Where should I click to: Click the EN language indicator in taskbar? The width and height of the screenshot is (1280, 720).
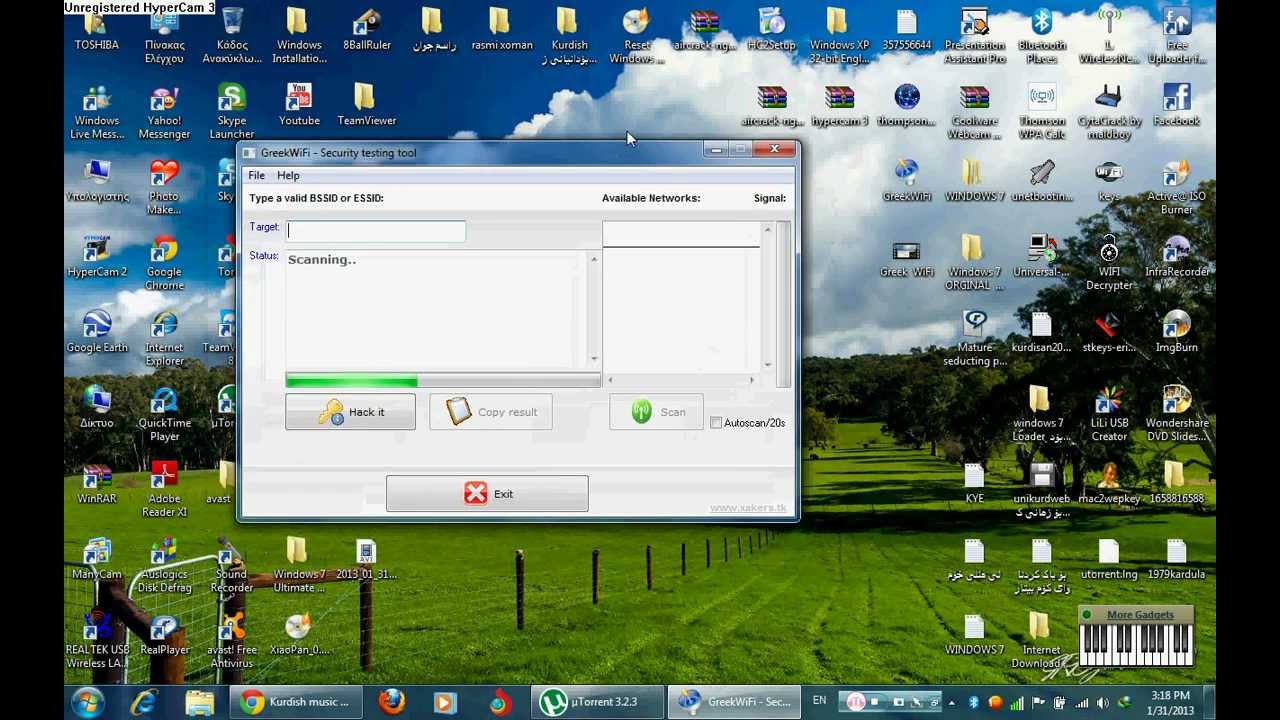click(819, 701)
